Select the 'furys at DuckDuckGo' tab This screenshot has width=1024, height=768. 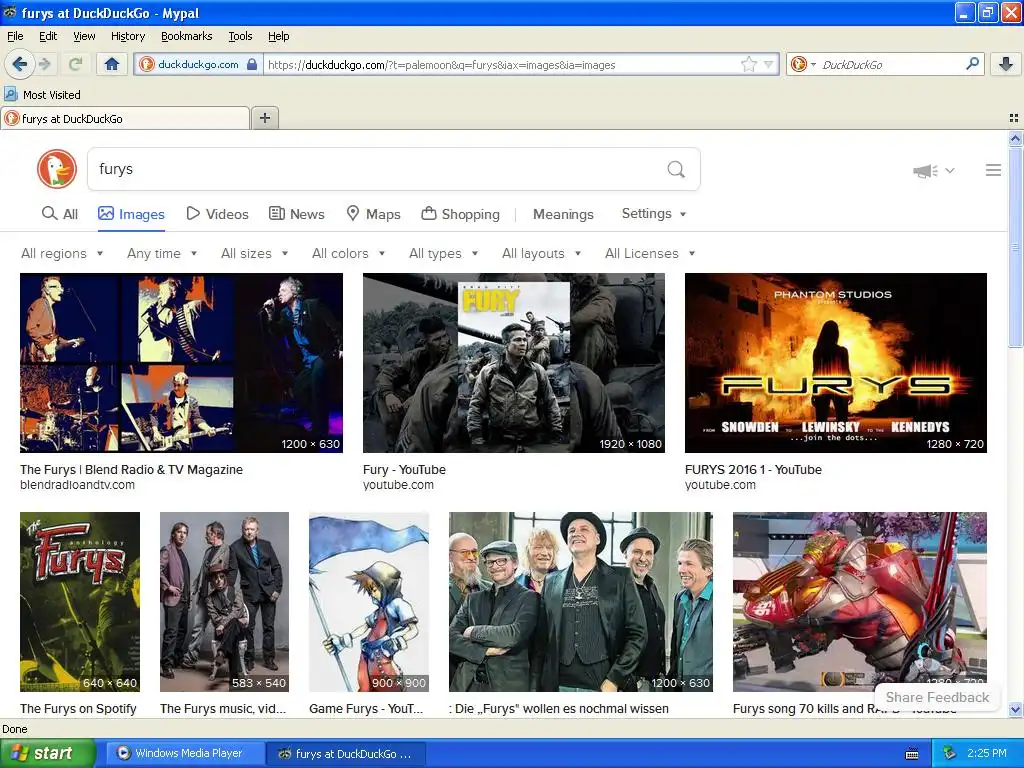click(125, 118)
